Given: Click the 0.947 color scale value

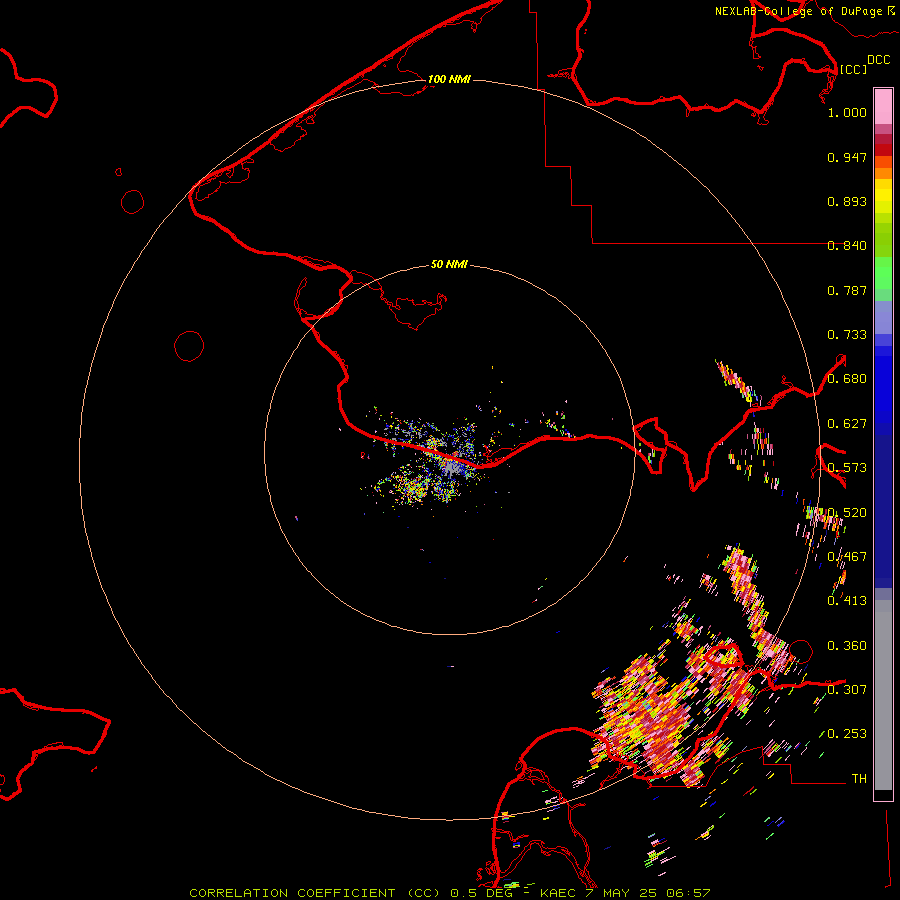Looking at the screenshot, I should [x=847, y=157].
